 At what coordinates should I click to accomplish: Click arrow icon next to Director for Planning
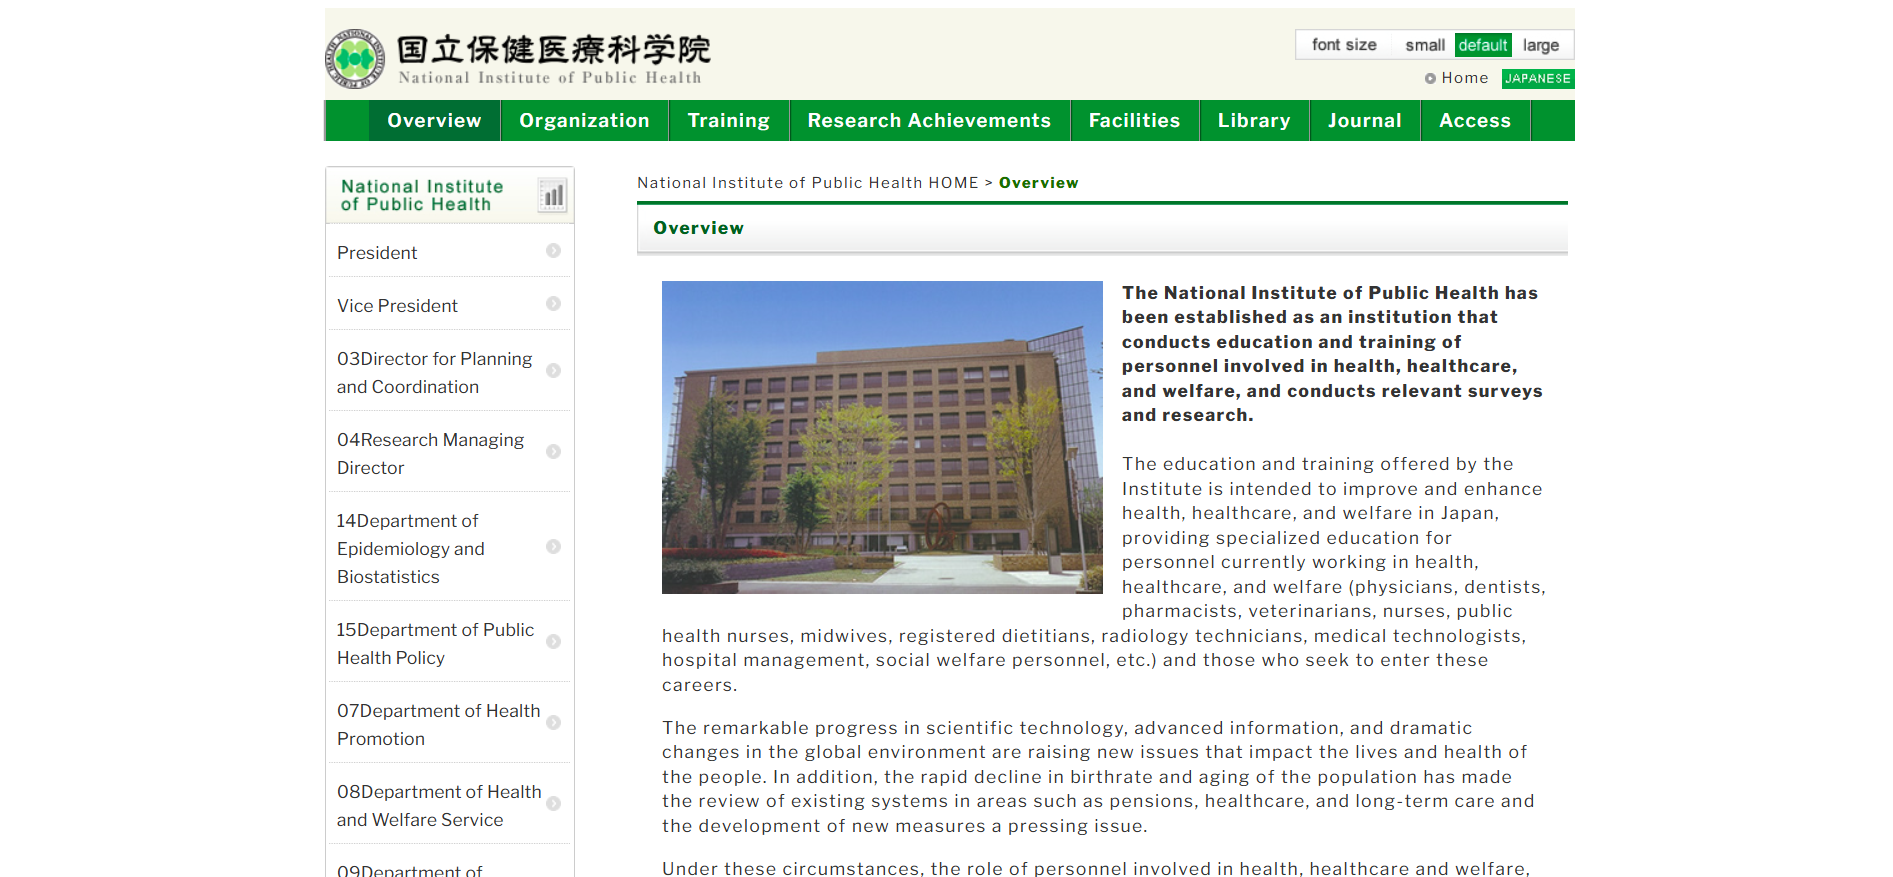click(x=553, y=371)
